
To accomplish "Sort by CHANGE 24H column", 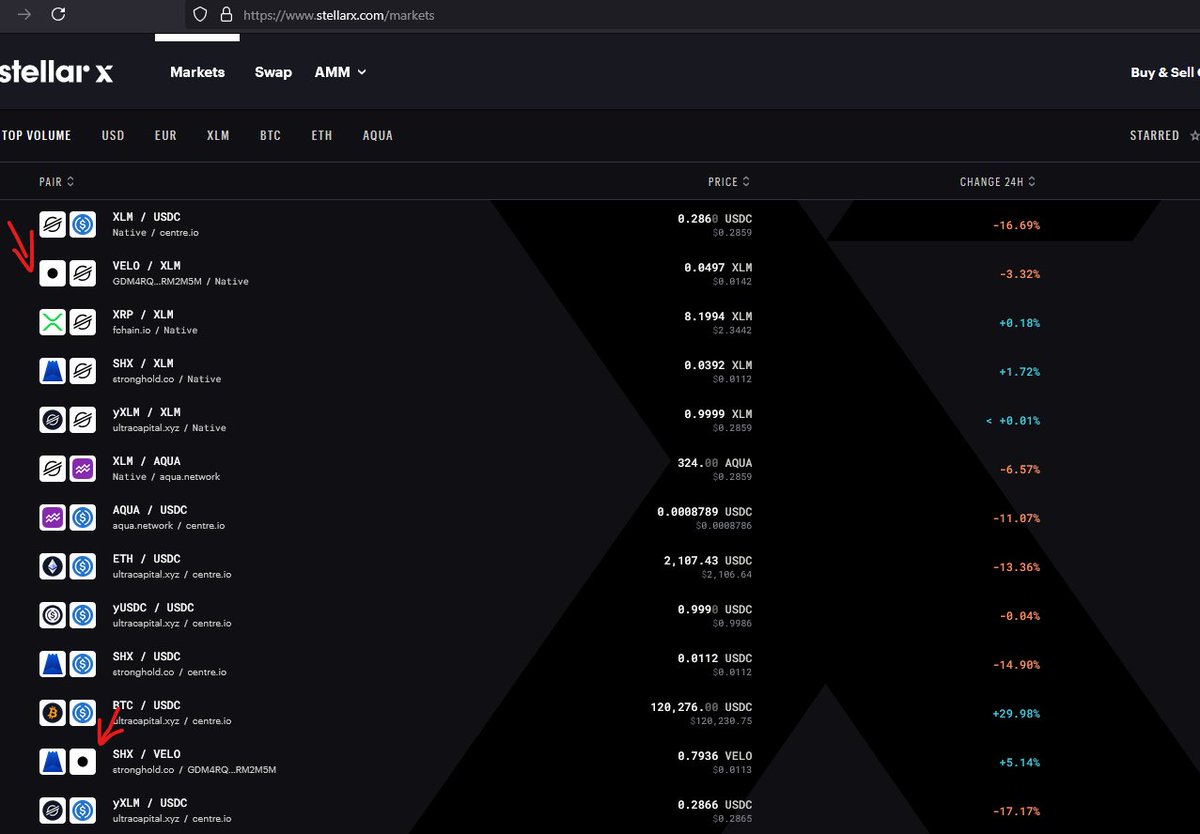I will (998, 182).
